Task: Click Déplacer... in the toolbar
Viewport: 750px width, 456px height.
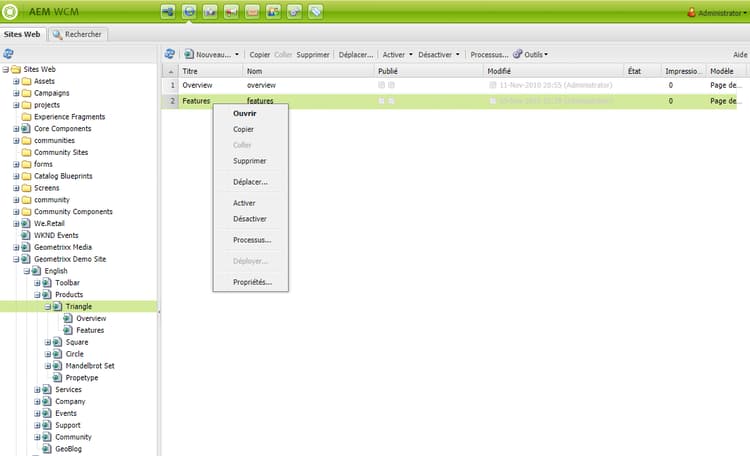Action: tap(356, 55)
